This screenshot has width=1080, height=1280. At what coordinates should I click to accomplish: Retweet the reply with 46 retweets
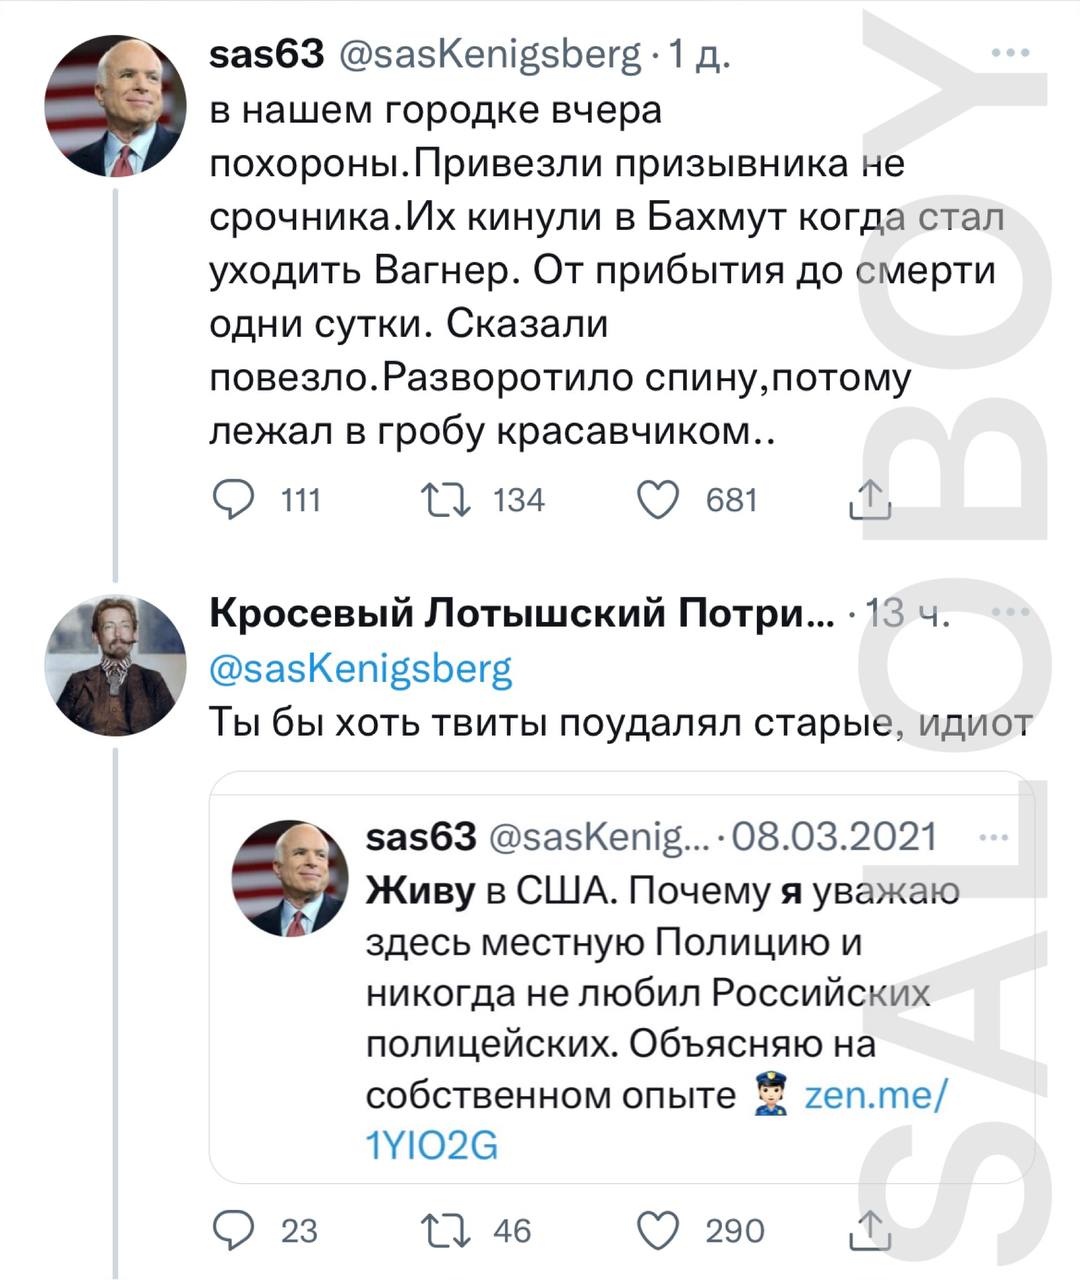click(446, 1230)
